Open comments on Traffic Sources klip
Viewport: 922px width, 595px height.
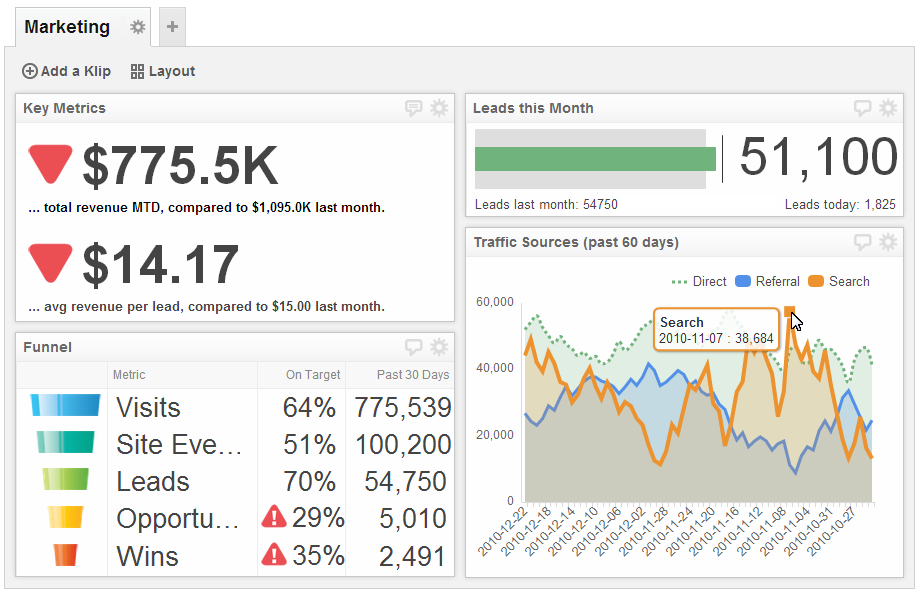863,242
